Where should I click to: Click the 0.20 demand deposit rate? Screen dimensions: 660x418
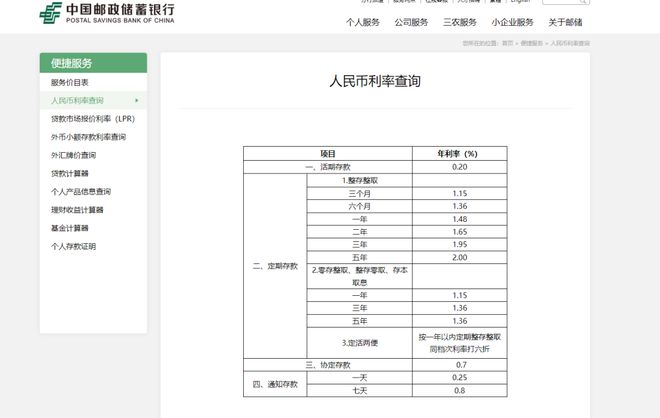(460, 167)
